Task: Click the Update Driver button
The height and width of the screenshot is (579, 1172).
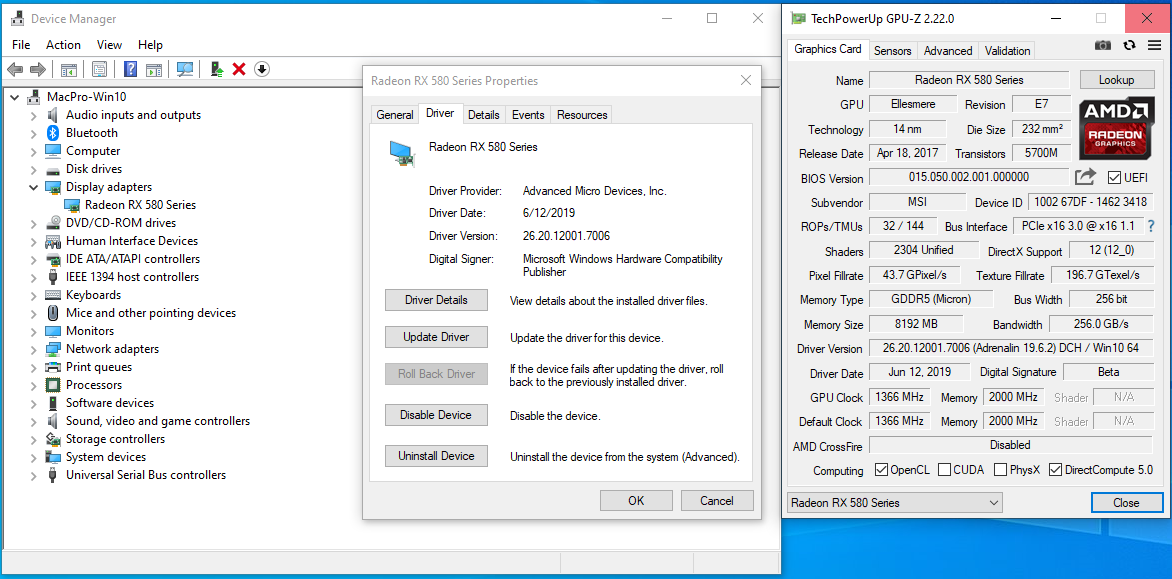Action: click(x=437, y=337)
